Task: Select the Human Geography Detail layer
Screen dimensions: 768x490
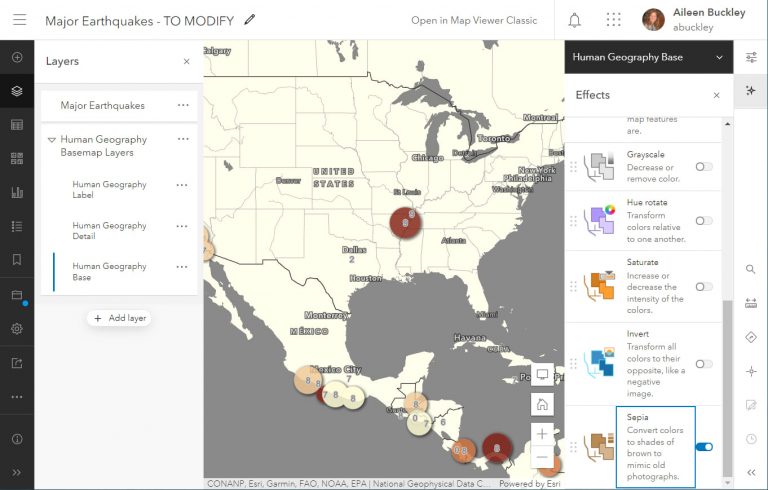Action: point(109,231)
